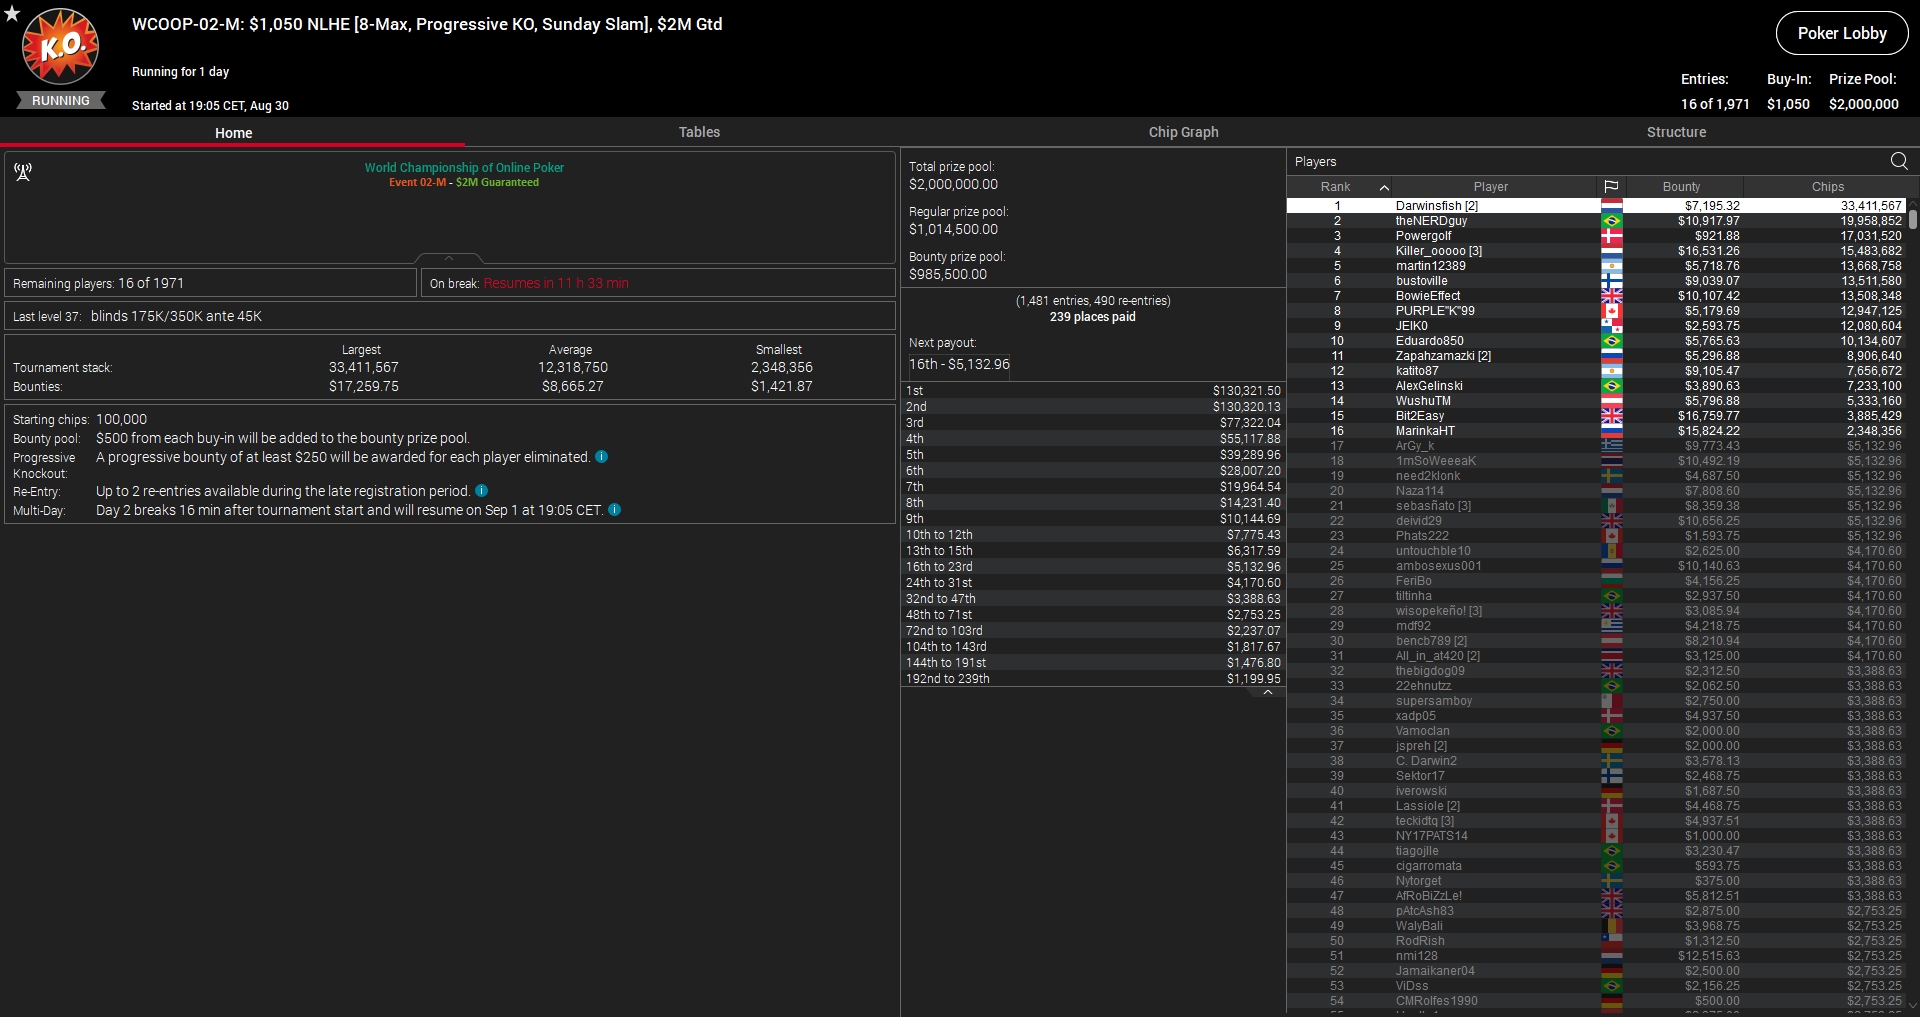Click World Championship of Online Poker heading
Viewport: 1920px width, 1017px height.
pos(464,168)
